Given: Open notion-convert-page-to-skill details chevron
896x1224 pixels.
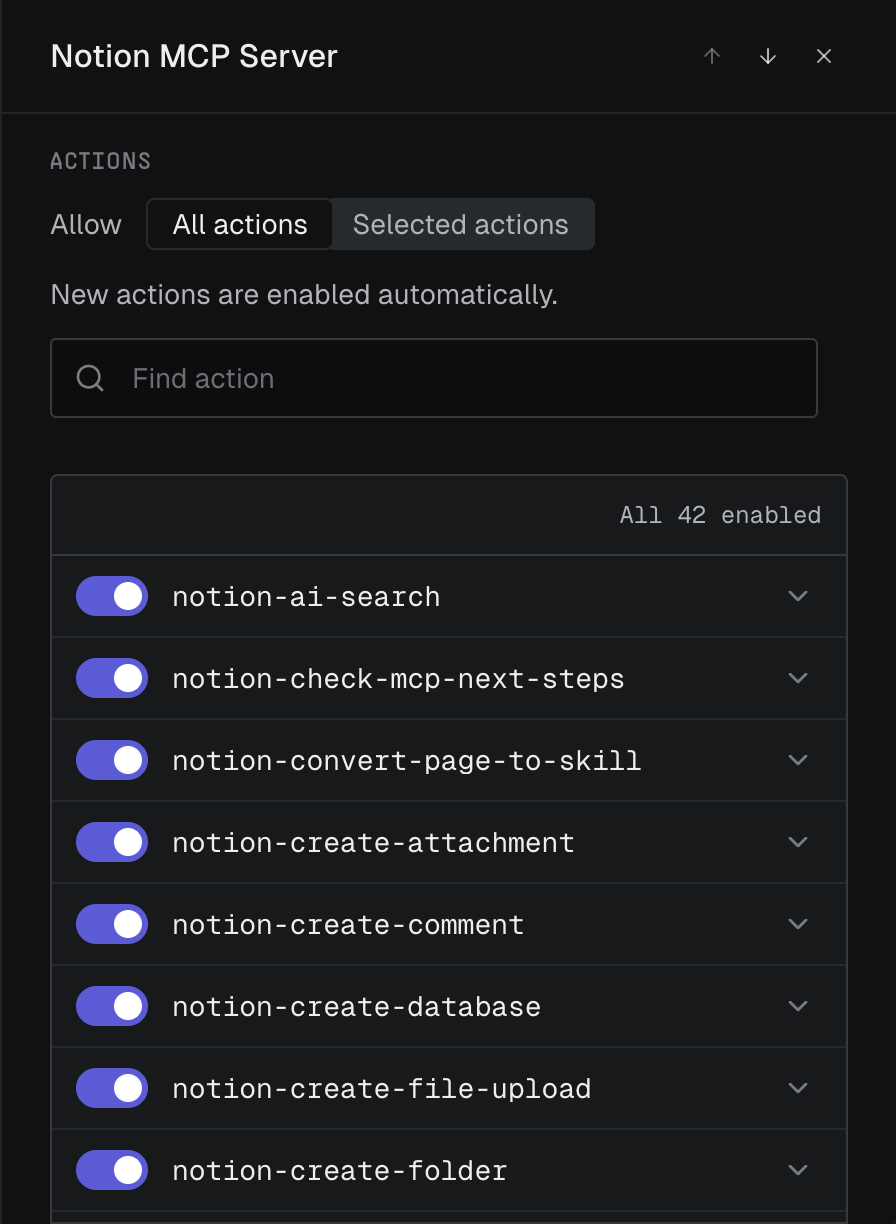Looking at the screenshot, I should coord(797,760).
